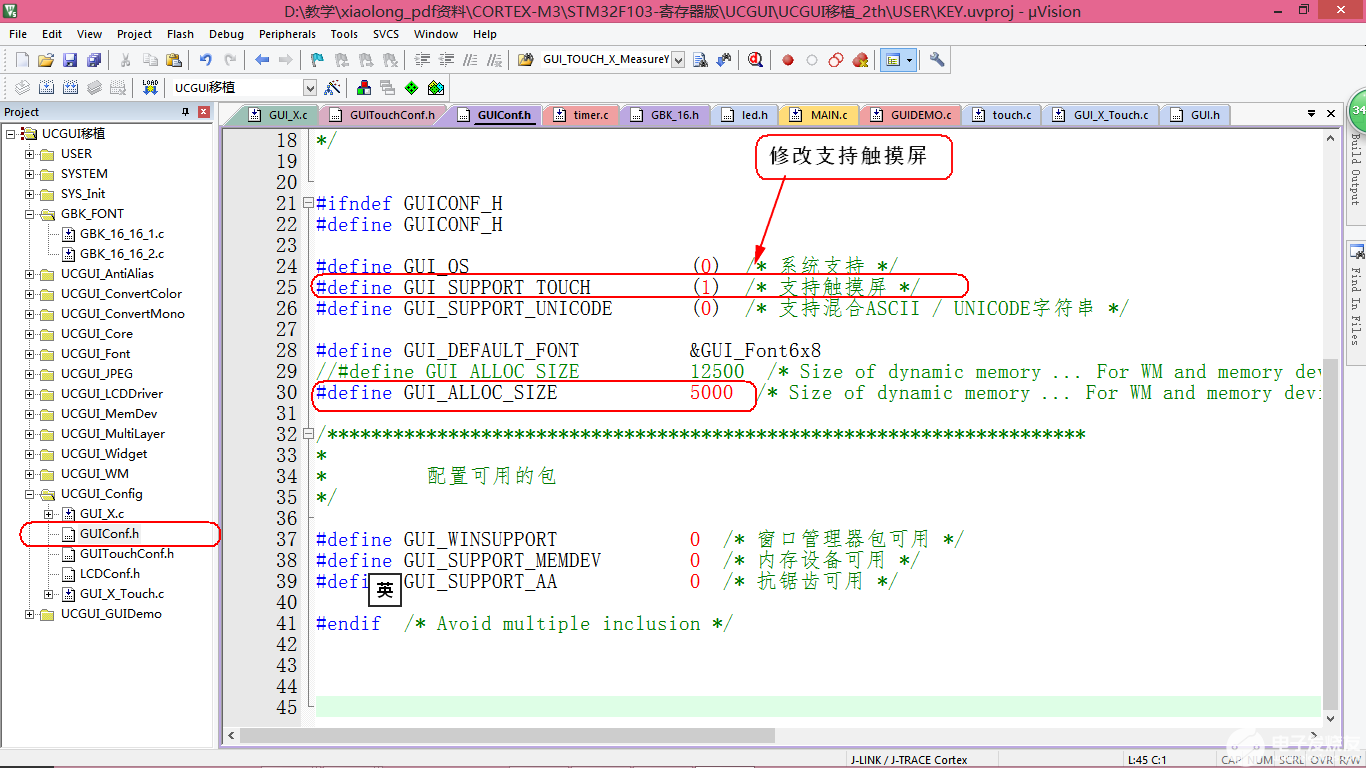Click the Paste clipboard icon
The height and width of the screenshot is (768, 1366).
coord(174,60)
